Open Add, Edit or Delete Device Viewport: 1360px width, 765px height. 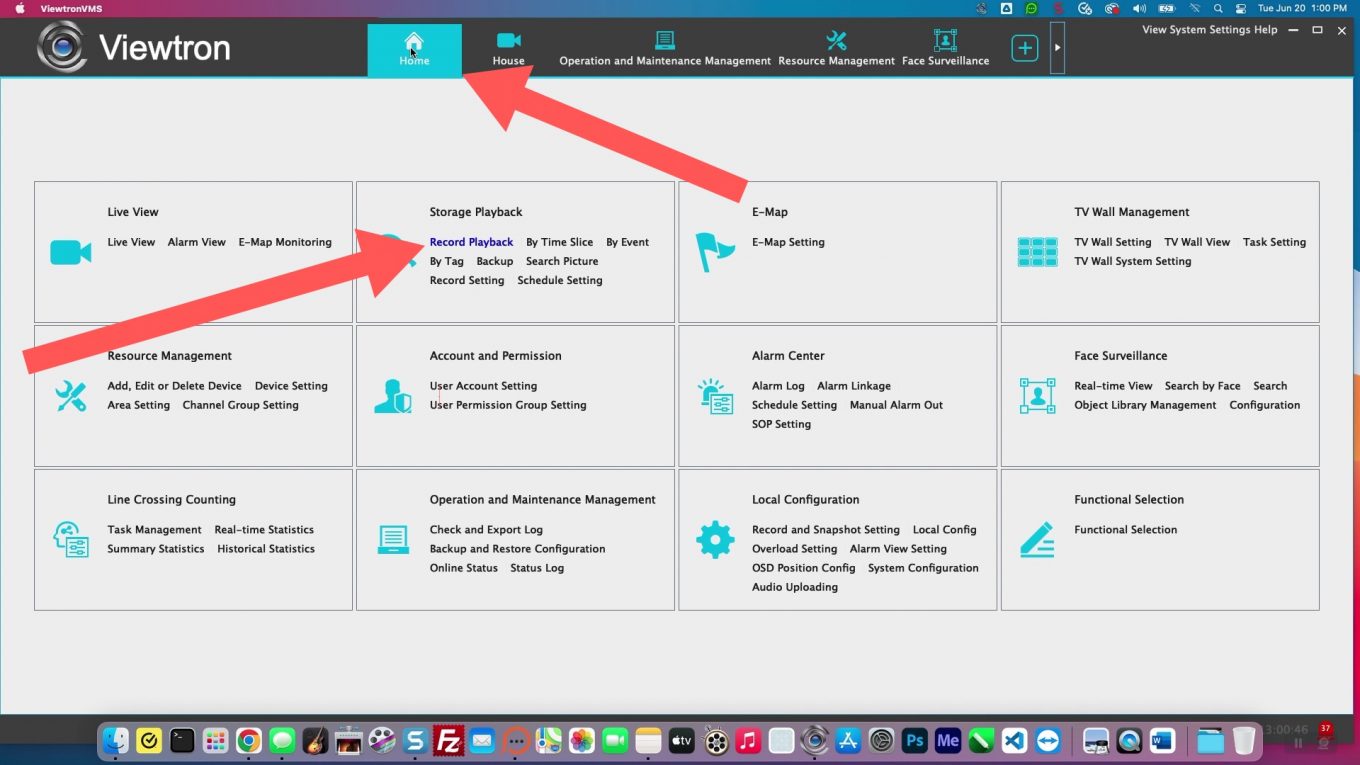(174, 386)
